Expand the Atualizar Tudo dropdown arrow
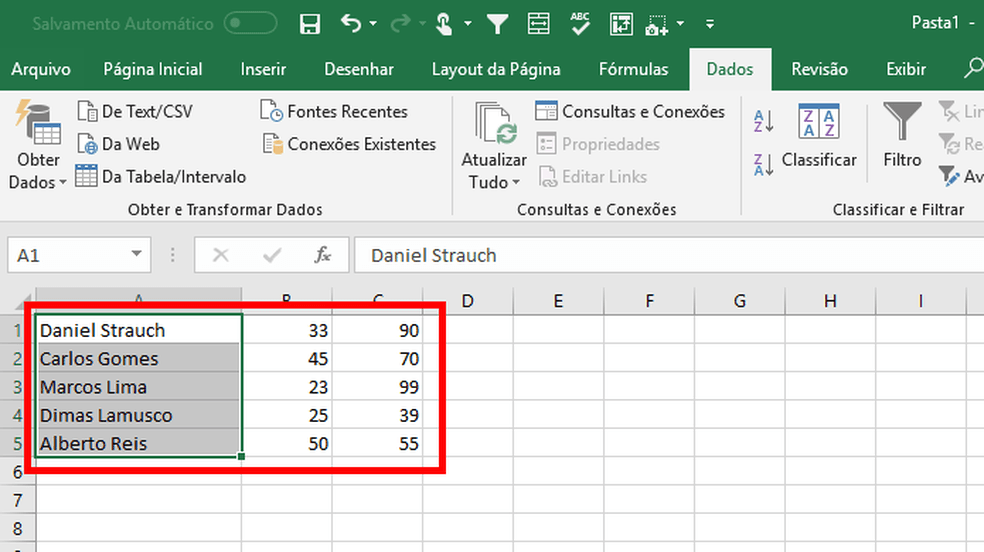The height and width of the screenshot is (552, 984). pos(495,182)
